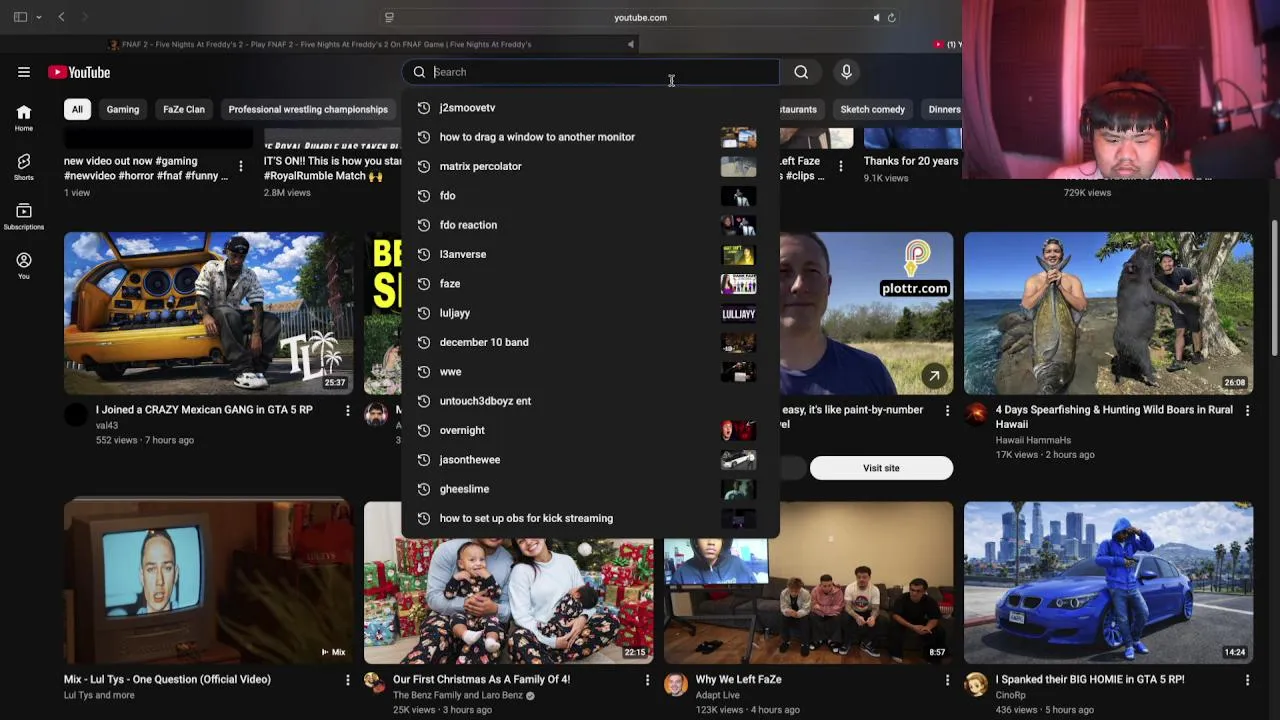This screenshot has width=1280, height=720.
Task: Choose suggestion december 10 band
Action: (590, 342)
